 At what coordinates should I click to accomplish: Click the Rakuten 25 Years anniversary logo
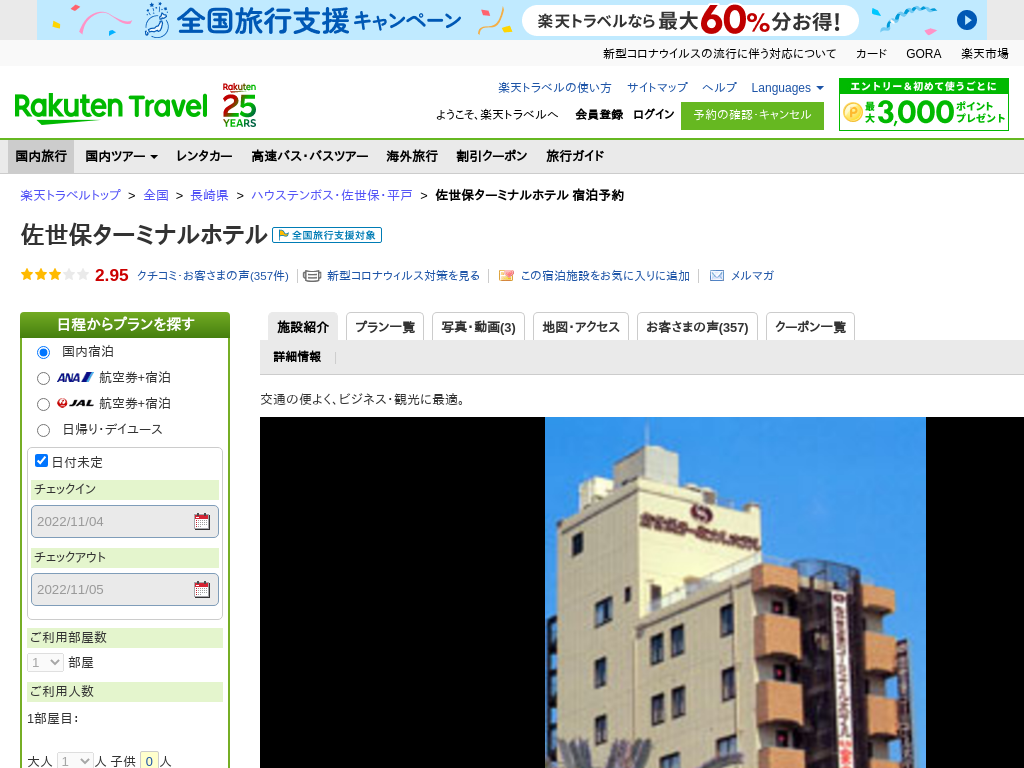[x=239, y=105]
